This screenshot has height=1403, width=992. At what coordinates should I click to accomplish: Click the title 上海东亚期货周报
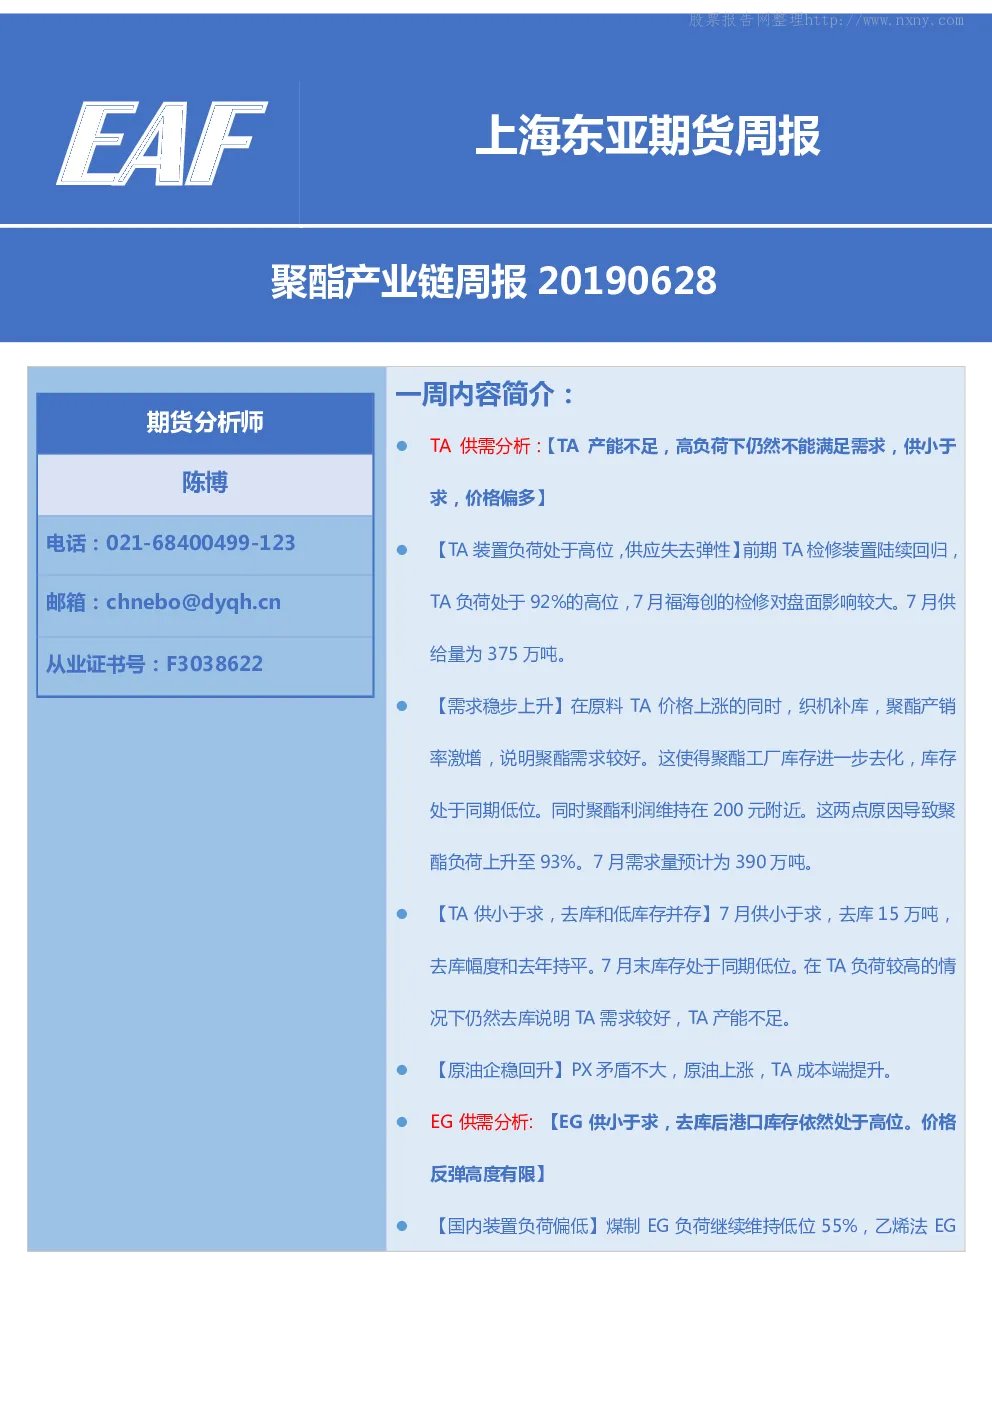coord(647,135)
